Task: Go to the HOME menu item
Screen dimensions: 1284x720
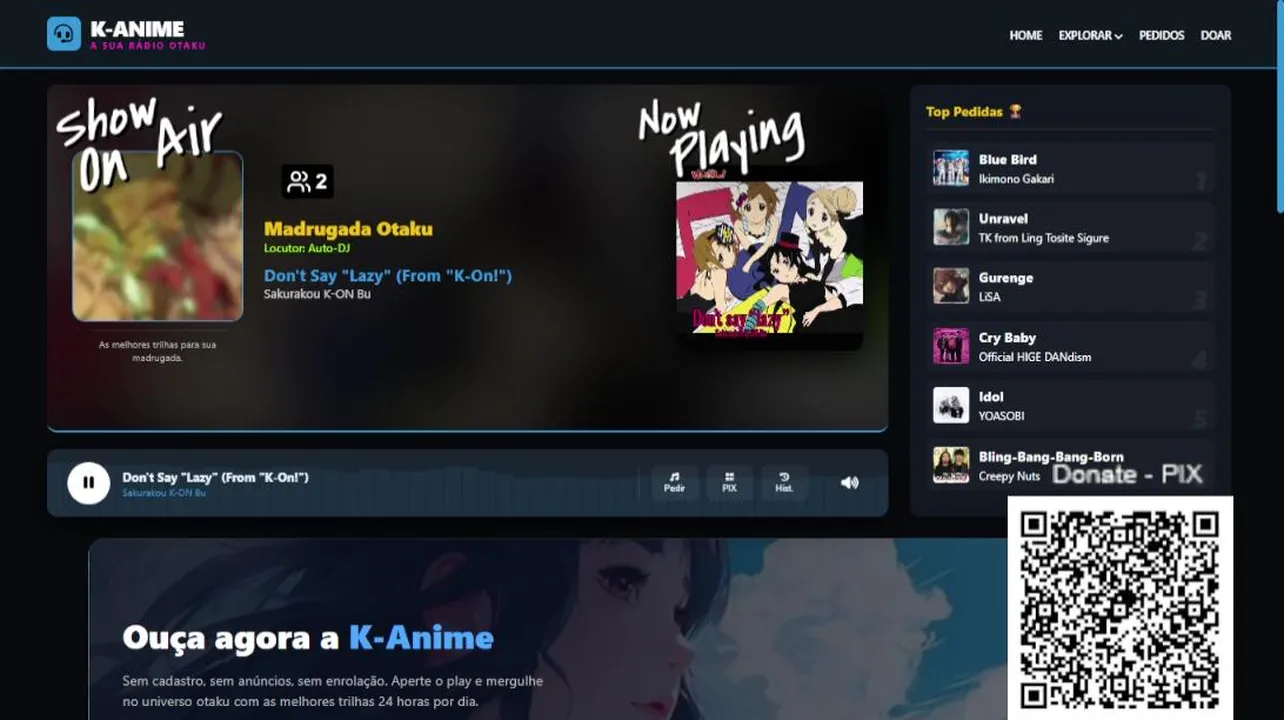Action: [1025, 35]
